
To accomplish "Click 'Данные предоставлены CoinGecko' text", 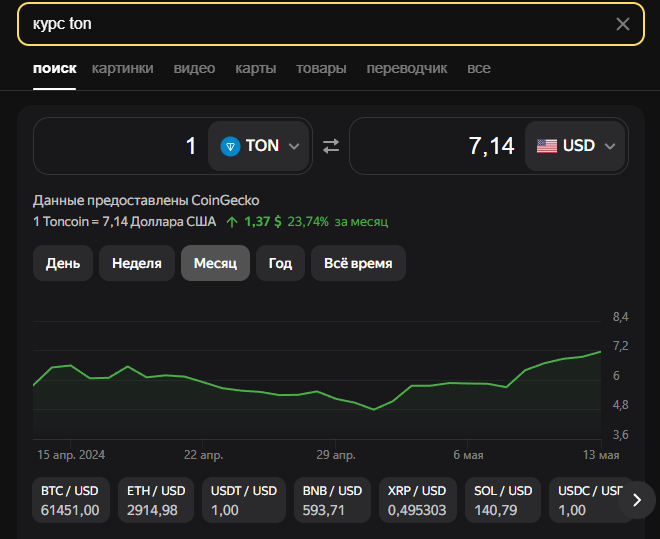I will (x=146, y=200).
